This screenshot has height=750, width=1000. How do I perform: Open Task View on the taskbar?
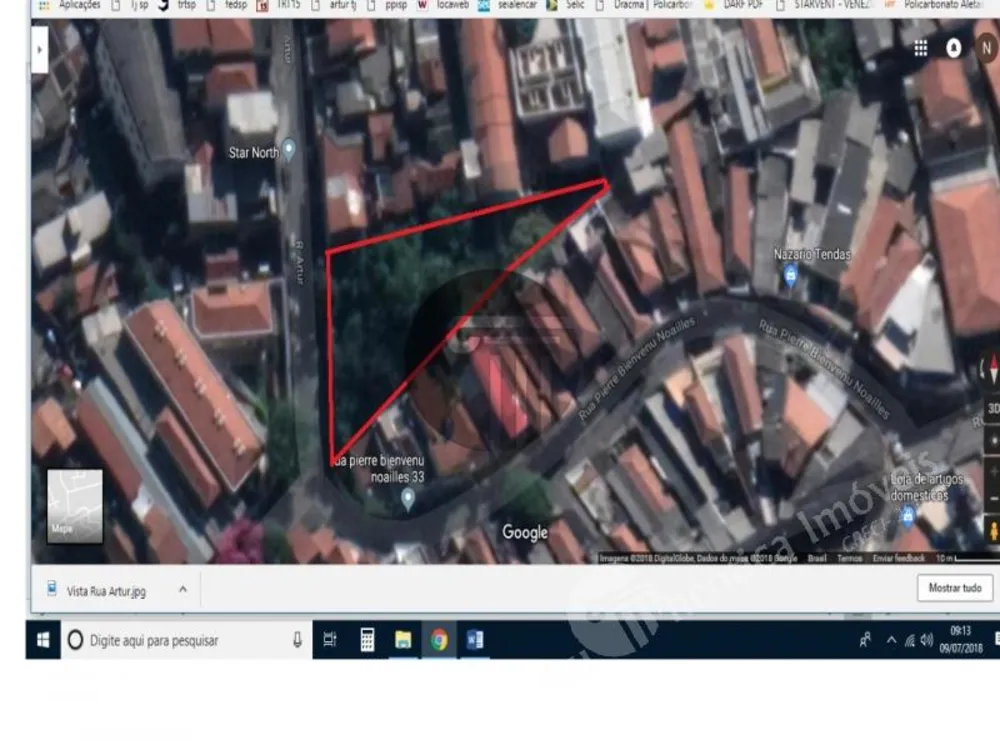pos(330,640)
